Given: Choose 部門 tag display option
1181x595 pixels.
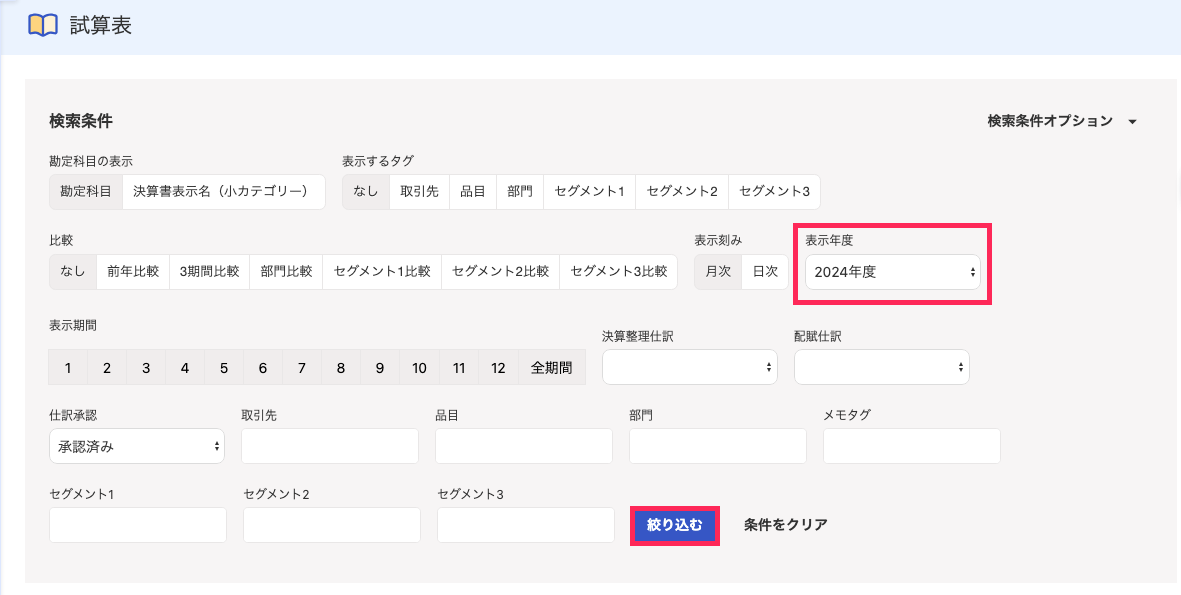Looking at the screenshot, I should pos(520,192).
